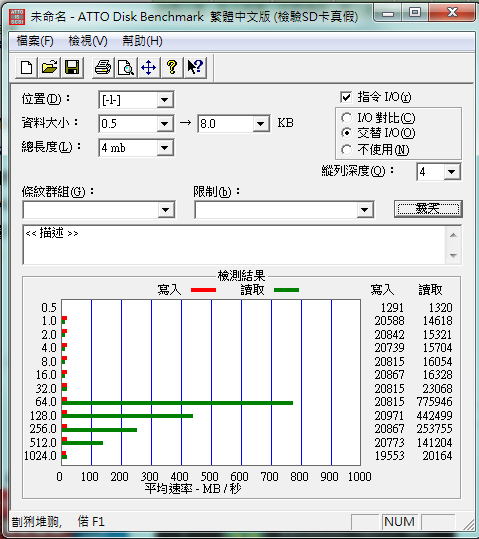Maximize the ATTO Disk Benchmark window
This screenshot has height=539, width=479.
tap(415, 13)
